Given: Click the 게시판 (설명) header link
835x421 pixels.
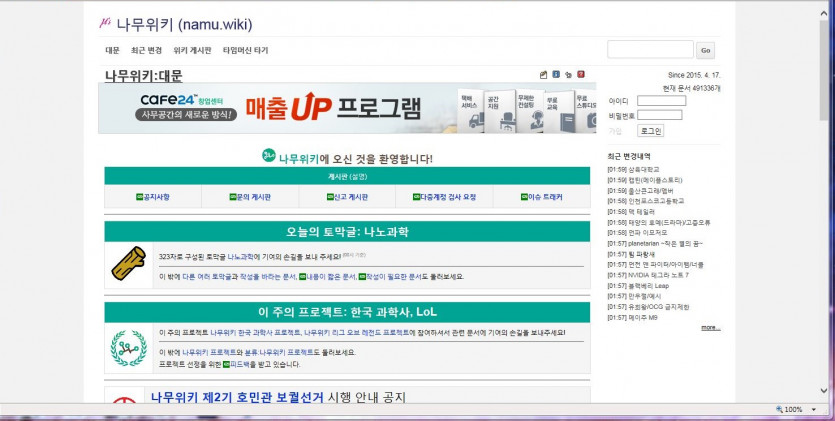Looking at the screenshot, I should point(347,176).
